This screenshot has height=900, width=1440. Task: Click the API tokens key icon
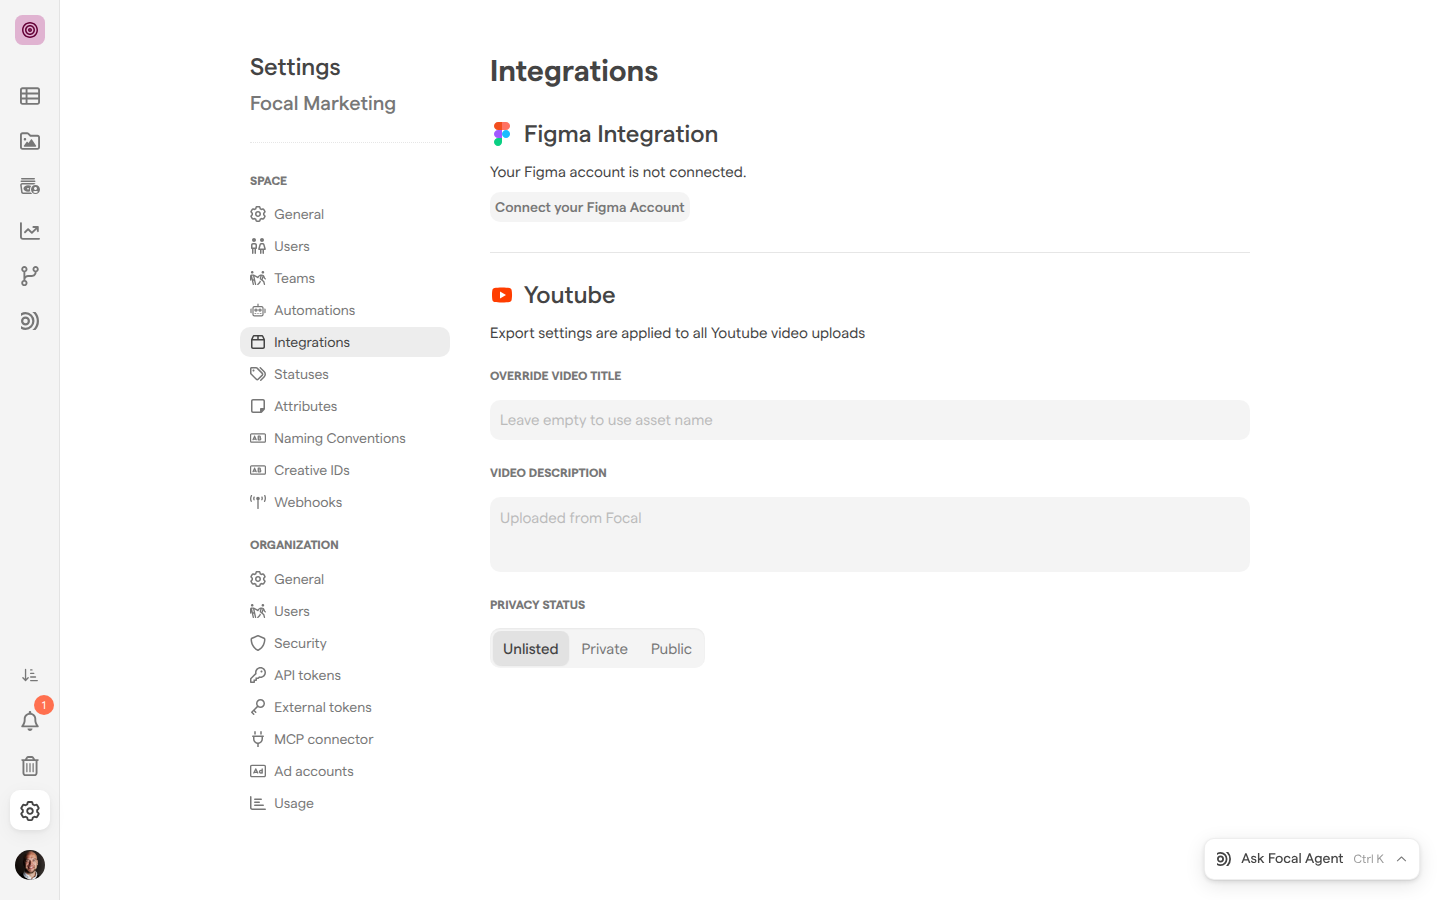(258, 675)
